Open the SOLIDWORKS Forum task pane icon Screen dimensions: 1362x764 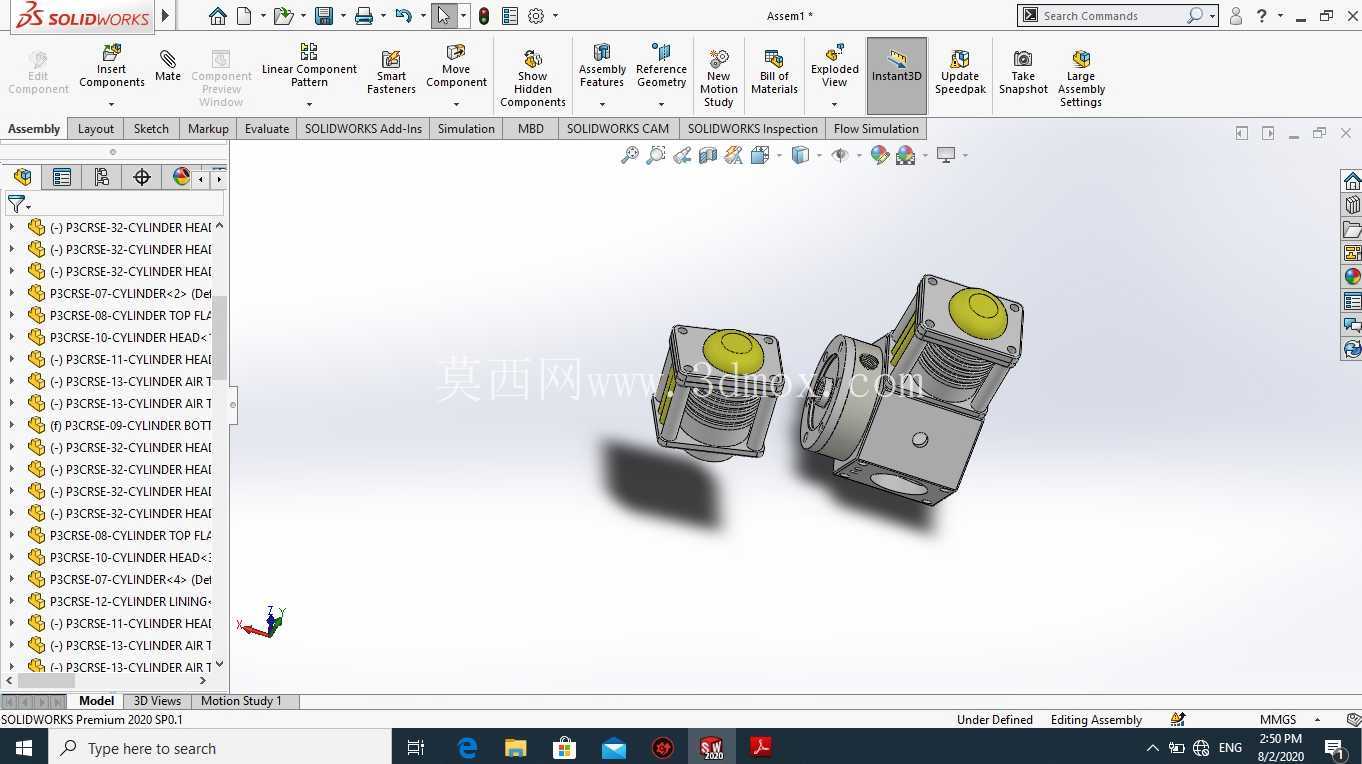[x=1352, y=325]
